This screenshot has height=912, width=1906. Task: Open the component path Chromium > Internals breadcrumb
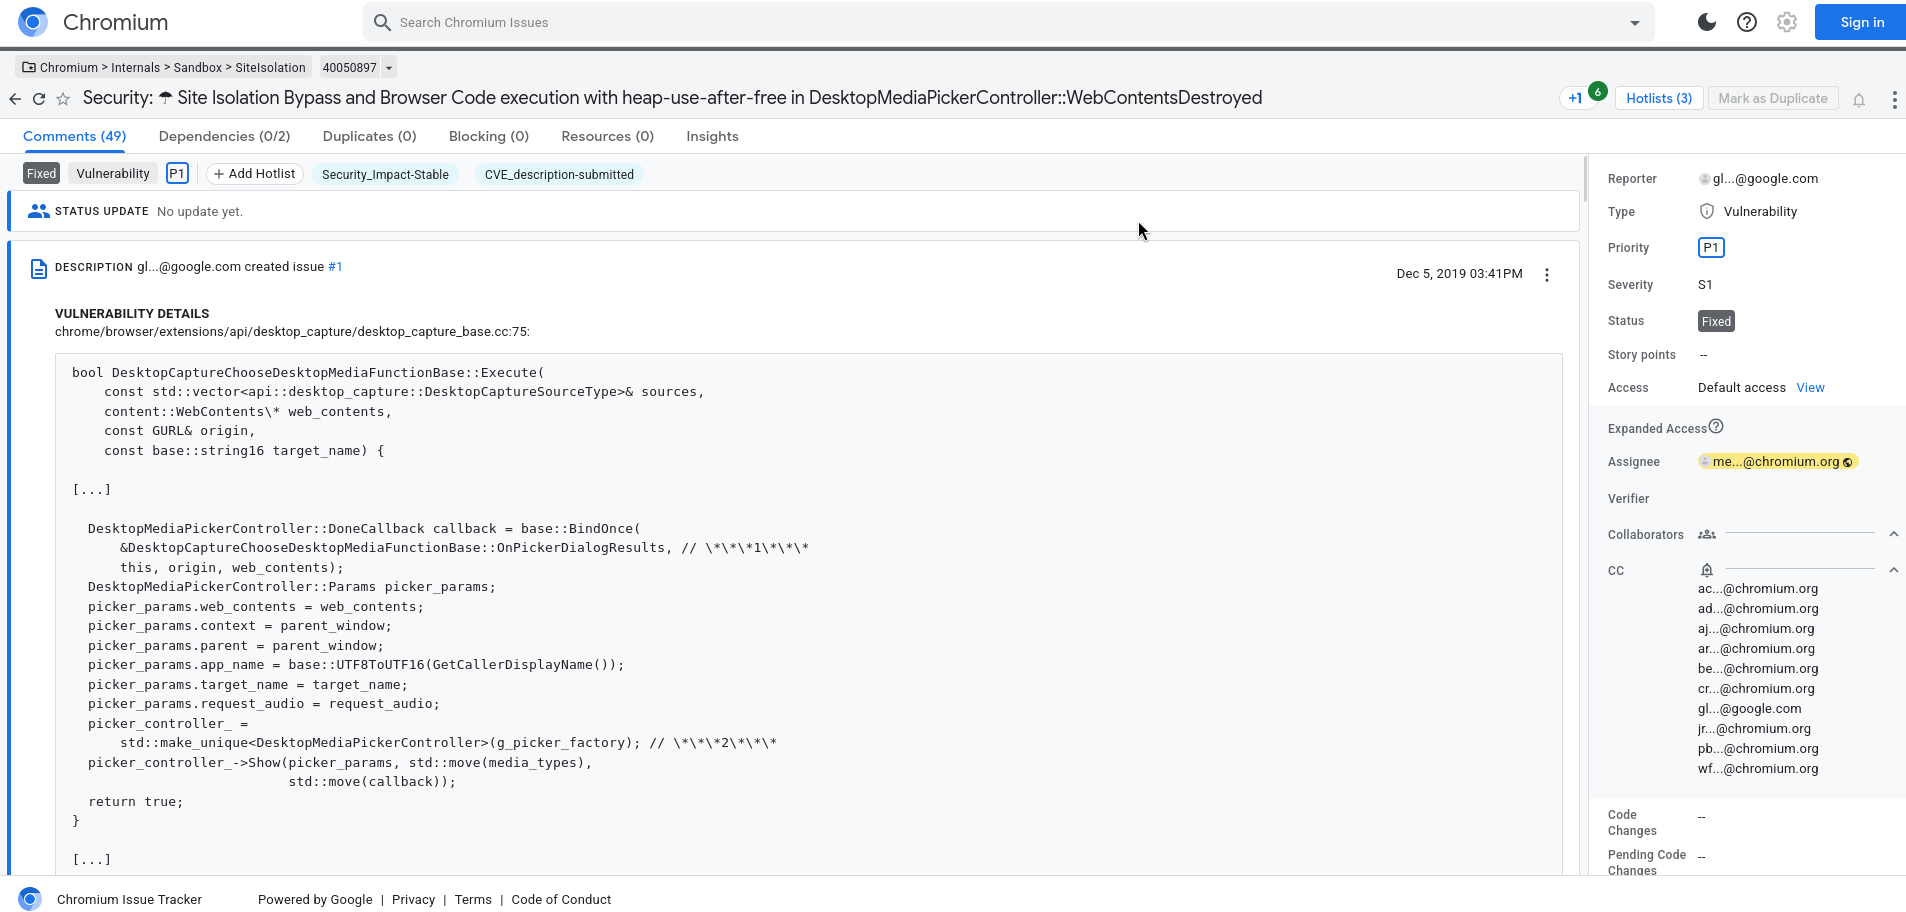(164, 67)
